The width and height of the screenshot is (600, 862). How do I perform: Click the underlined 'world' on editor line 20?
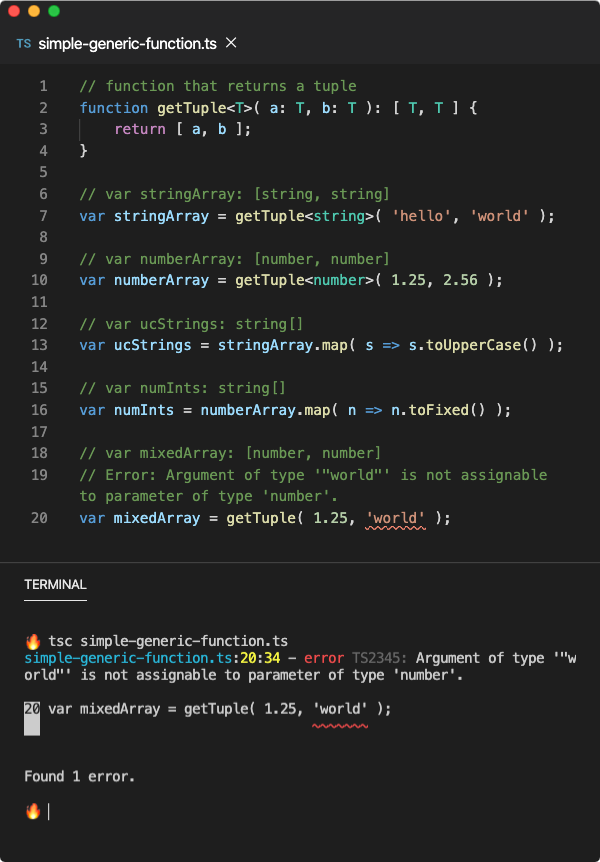click(395, 518)
